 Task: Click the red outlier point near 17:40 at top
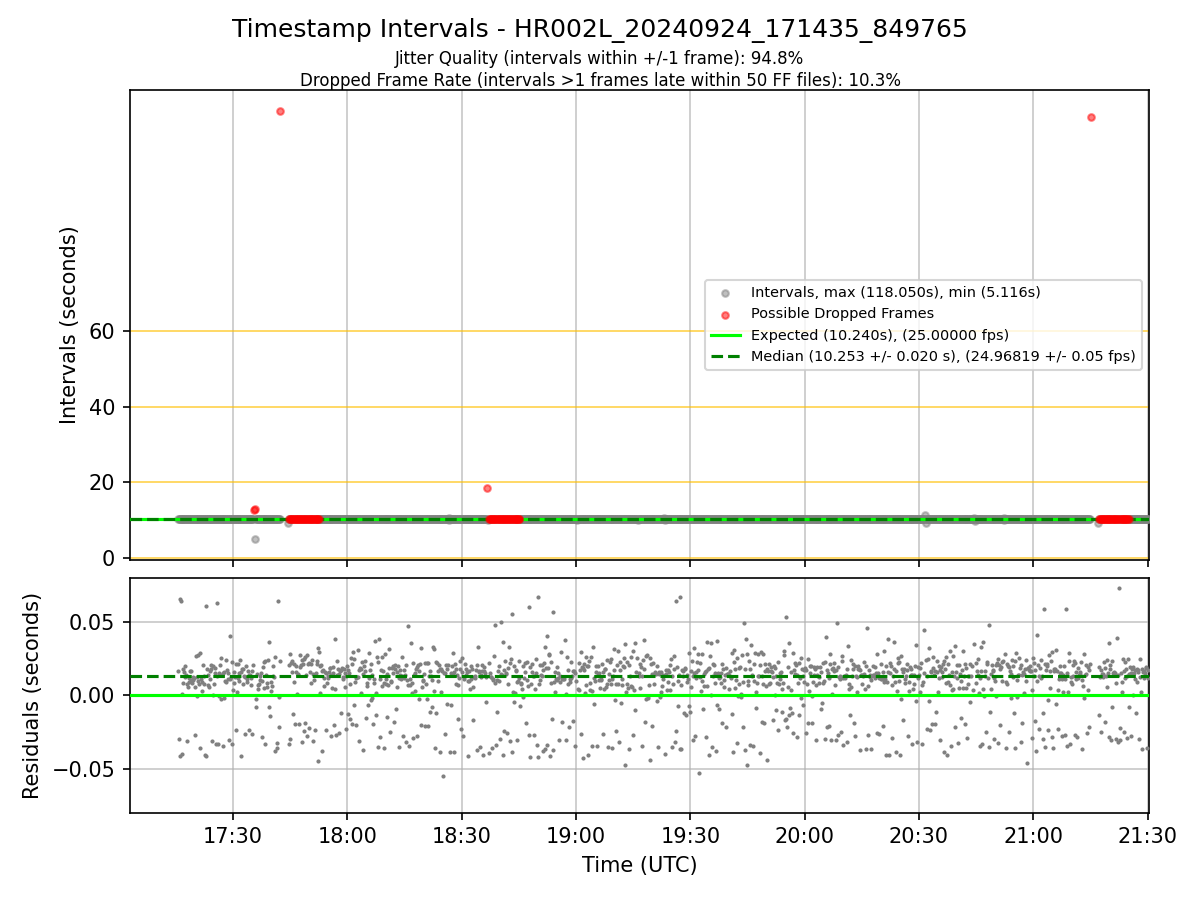[x=280, y=111]
